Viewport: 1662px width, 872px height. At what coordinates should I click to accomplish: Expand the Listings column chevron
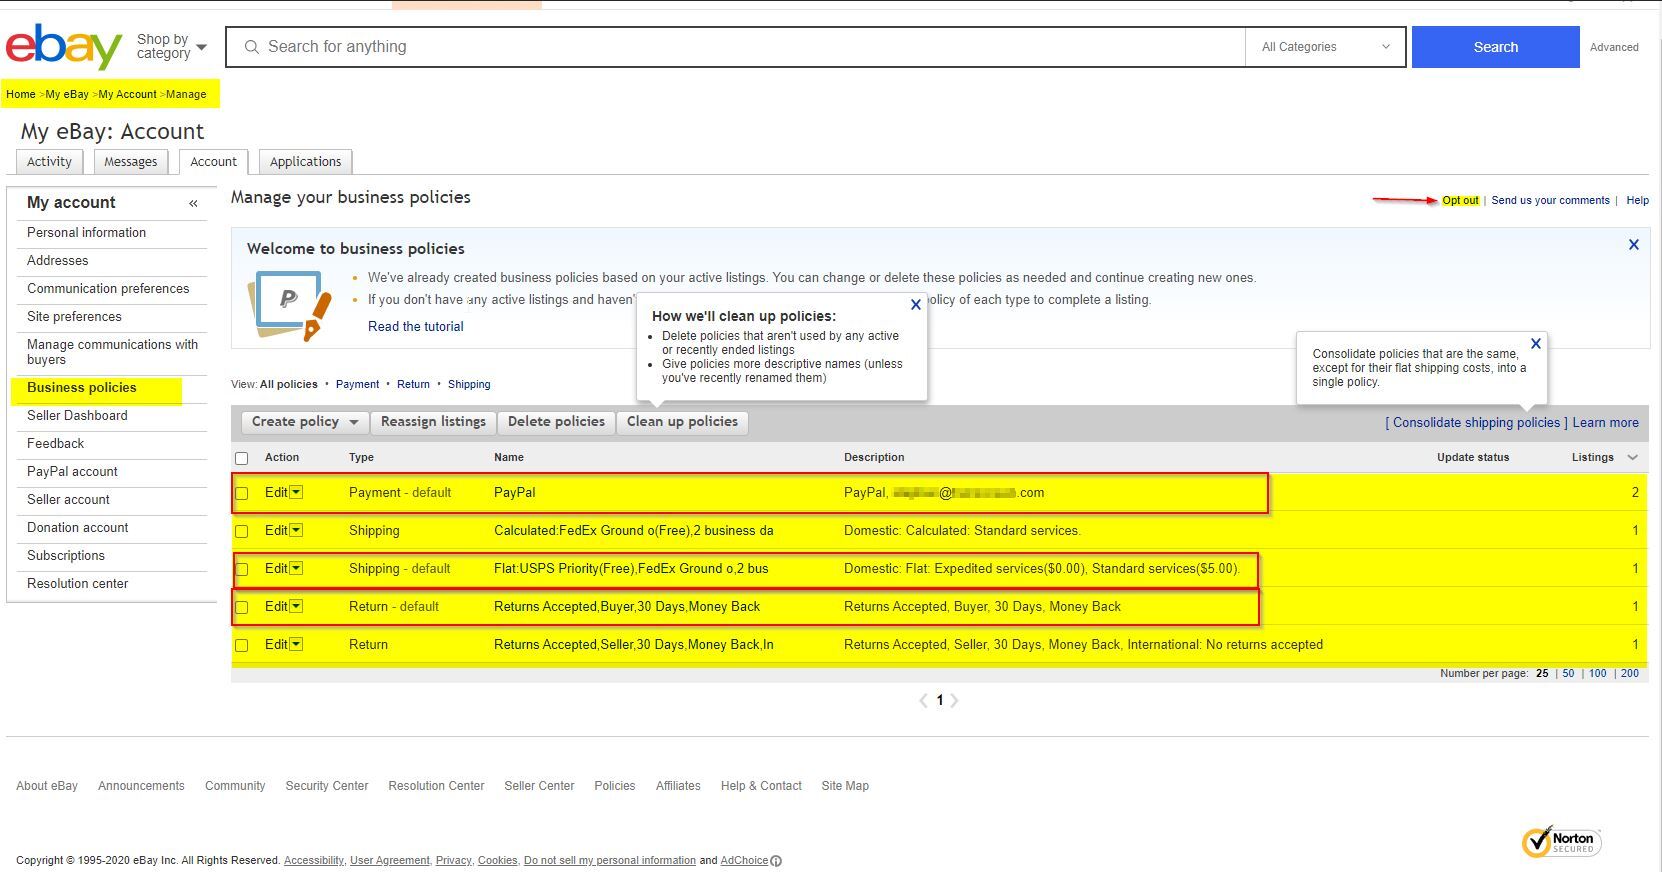pyautogui.click(x=1632, y=457)
